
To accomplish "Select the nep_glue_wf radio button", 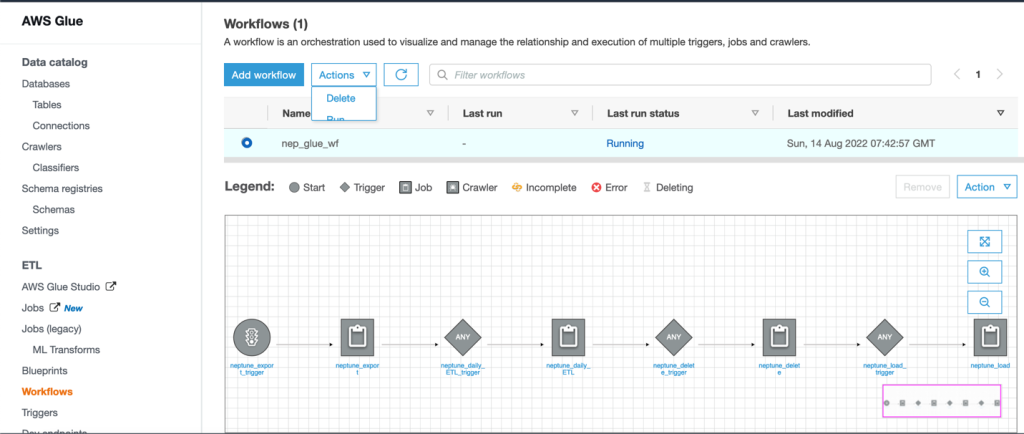I will 246,143.
